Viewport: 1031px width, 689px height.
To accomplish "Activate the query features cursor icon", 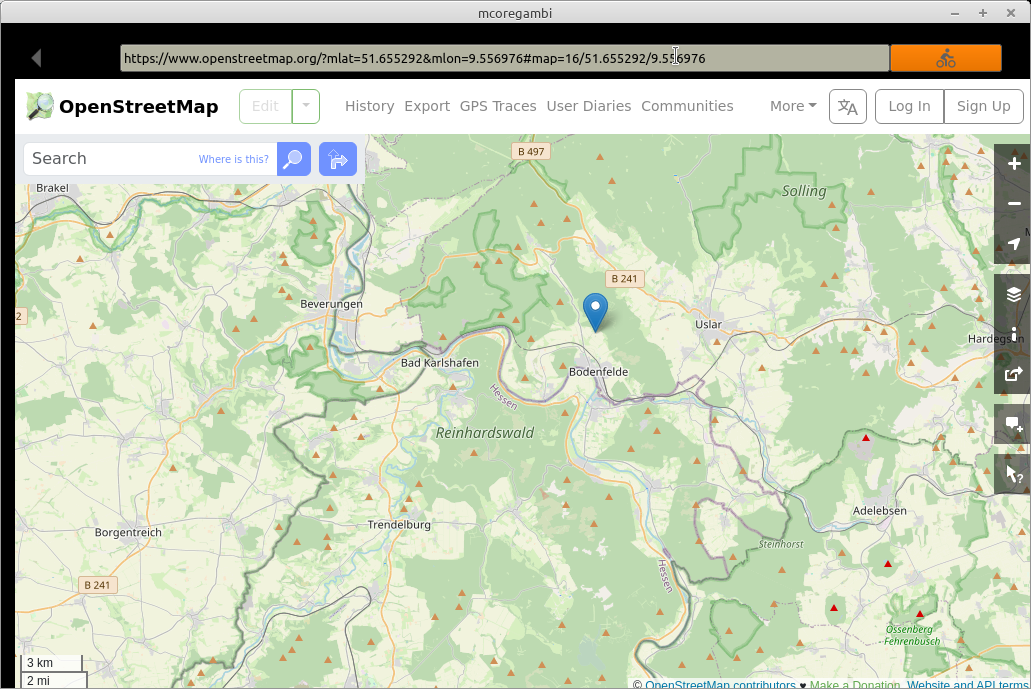I will tap(1013, 474).
